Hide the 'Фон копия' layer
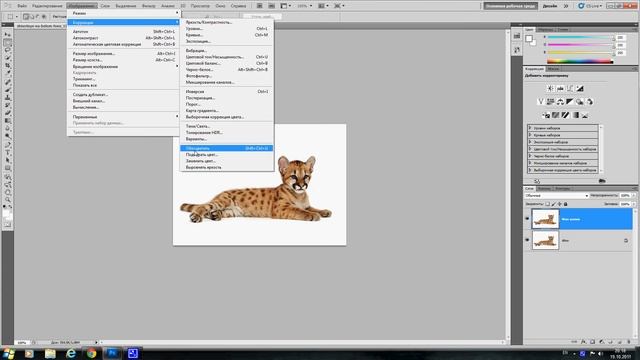 [x=527, y=219]
